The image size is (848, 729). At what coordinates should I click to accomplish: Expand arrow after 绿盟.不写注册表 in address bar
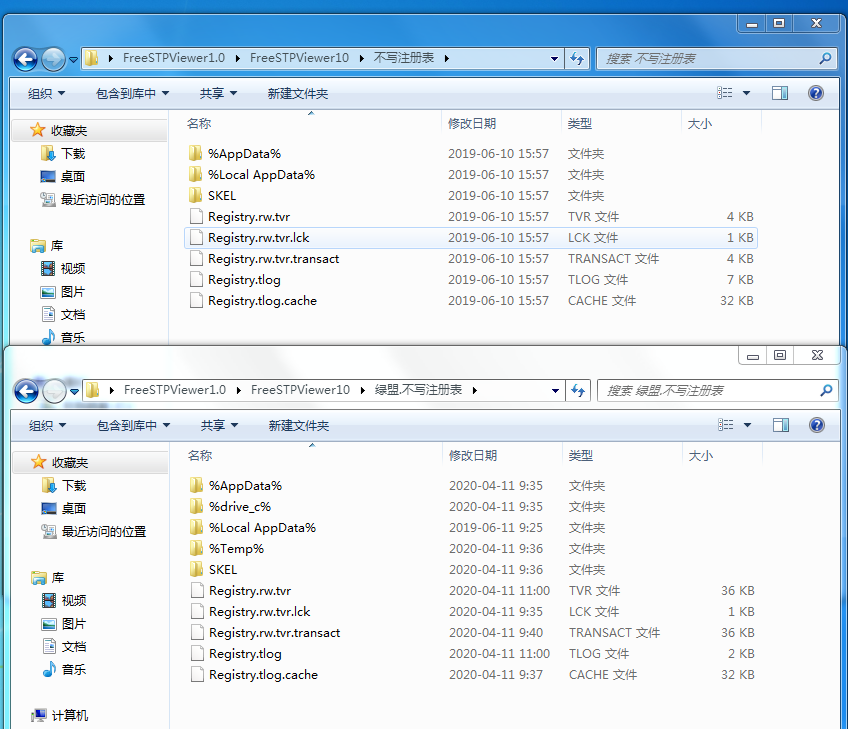tap(474, 390)
